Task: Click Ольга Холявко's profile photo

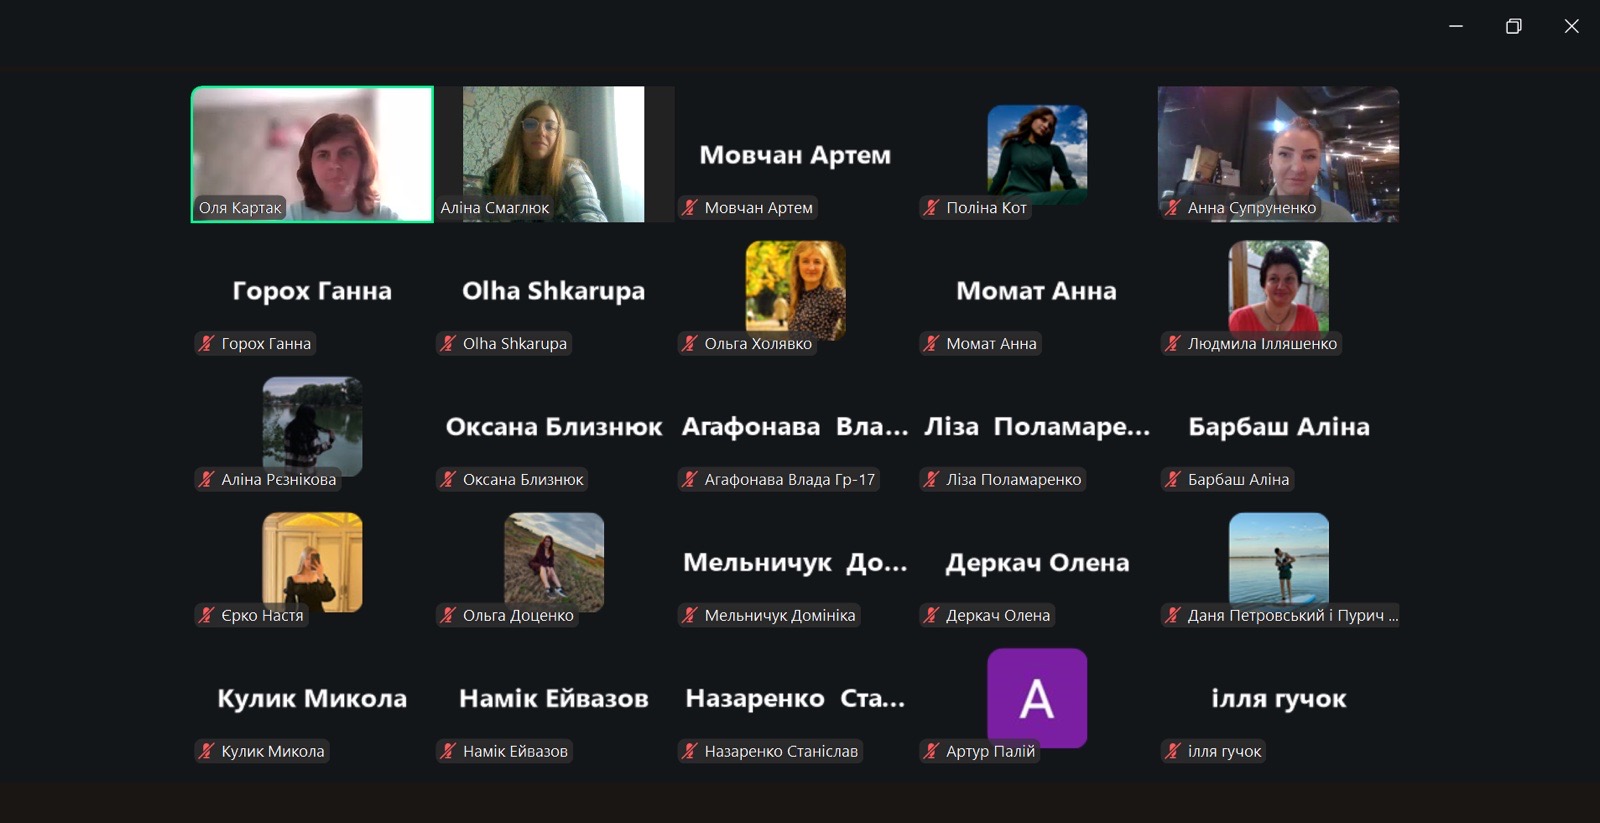Action: click(x=795, y=288)
